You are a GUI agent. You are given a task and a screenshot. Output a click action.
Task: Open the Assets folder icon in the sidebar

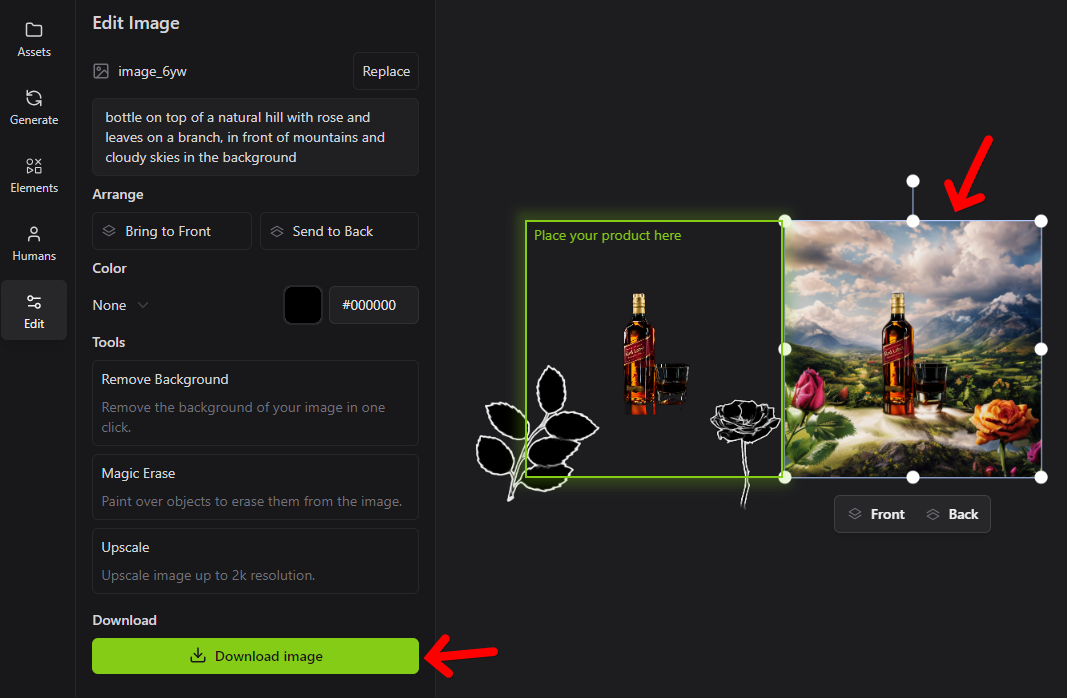tap(34, 30)
